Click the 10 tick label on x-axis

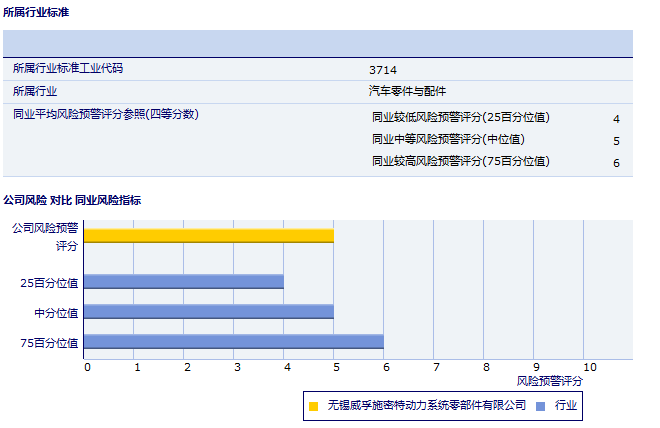pos(589,367)
